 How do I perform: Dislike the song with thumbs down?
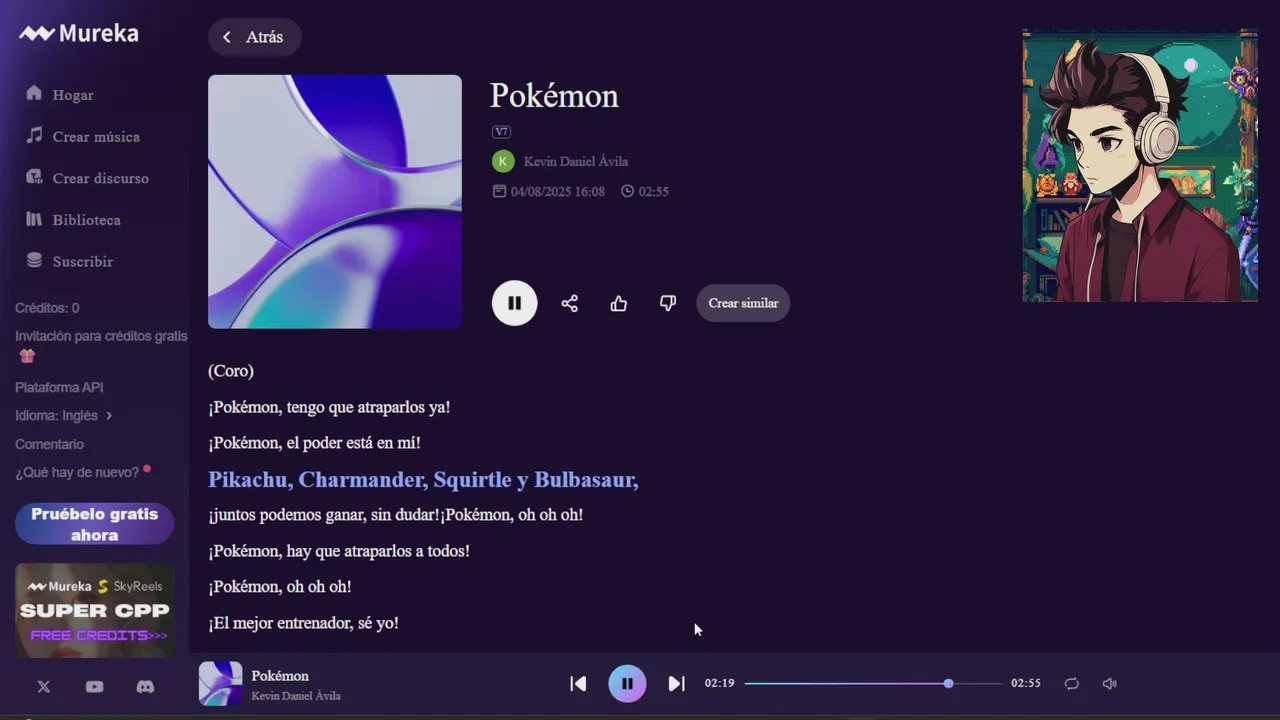click(x=668, y=303)
